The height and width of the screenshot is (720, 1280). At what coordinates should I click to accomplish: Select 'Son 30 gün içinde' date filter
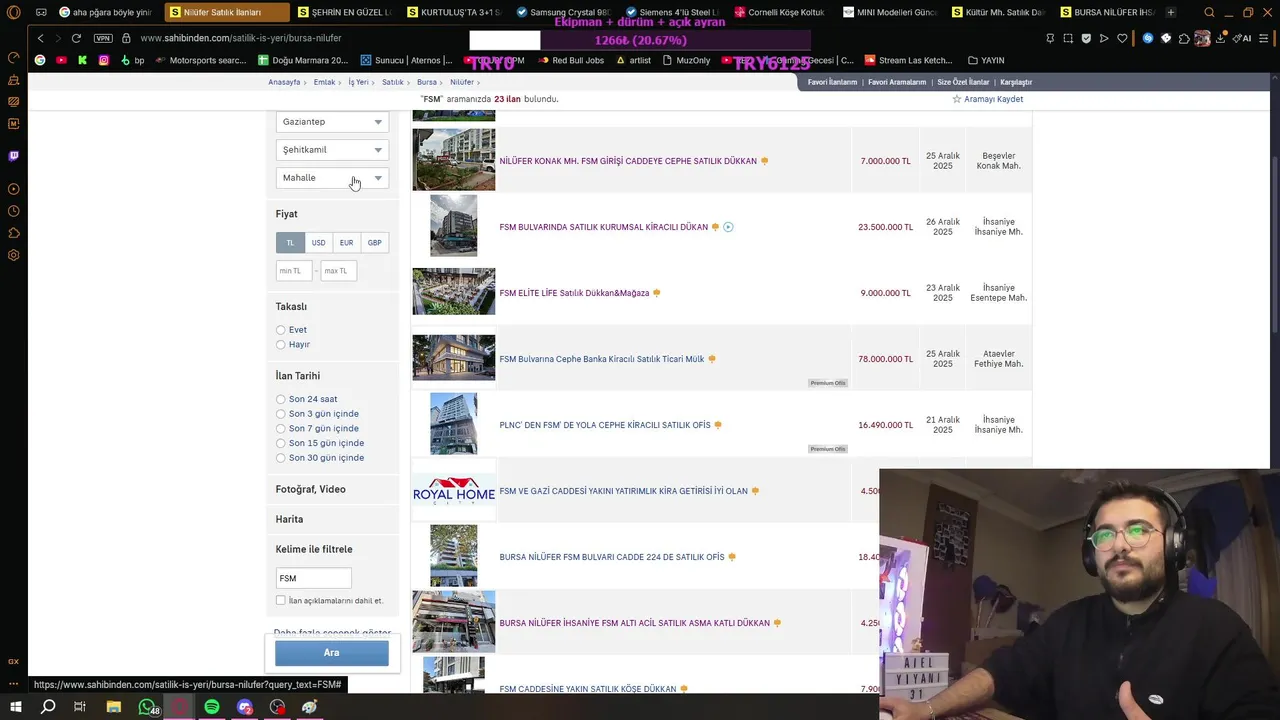coord(281,458)
